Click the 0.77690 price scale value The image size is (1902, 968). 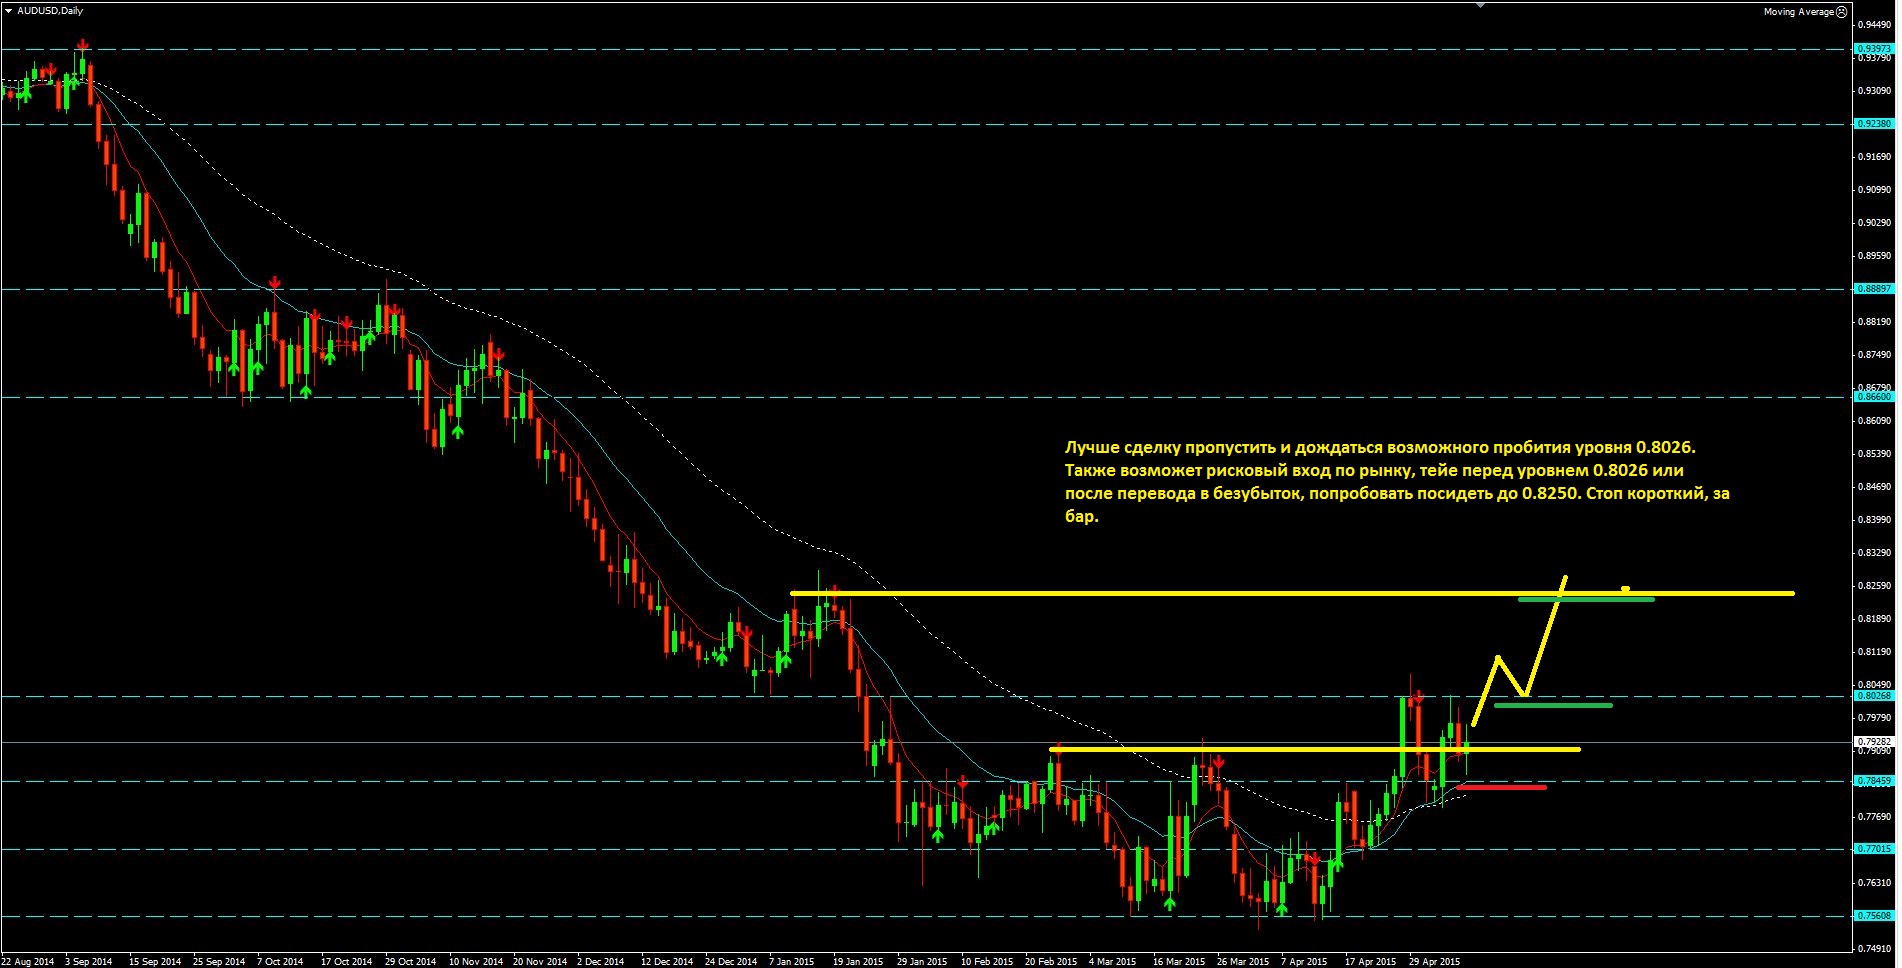[x=1874, y=816]
